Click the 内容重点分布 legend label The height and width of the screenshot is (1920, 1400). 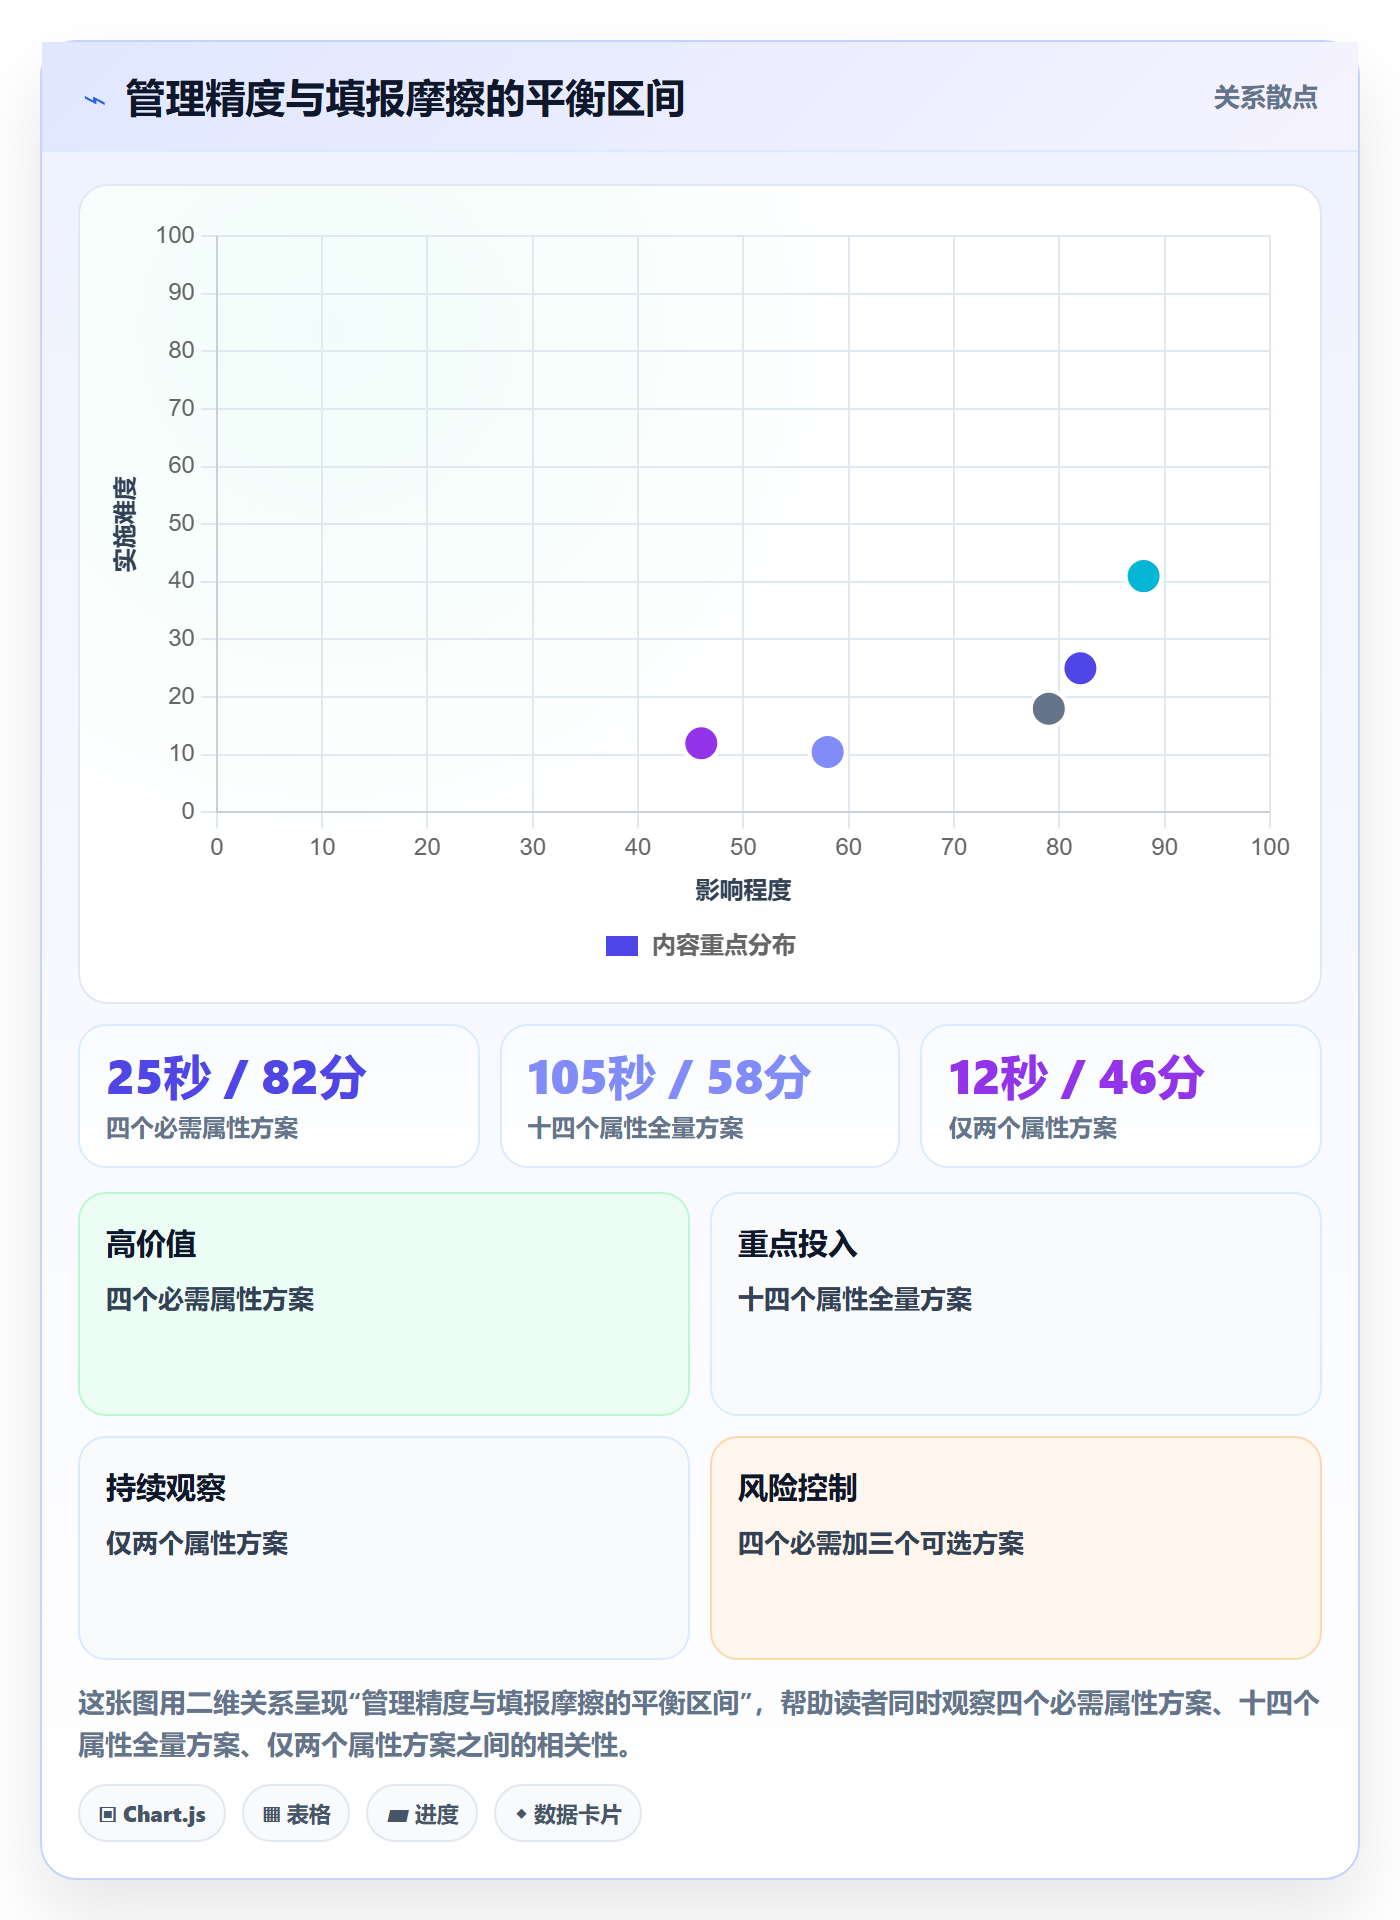pyautogui.click(x=723, y=946)
